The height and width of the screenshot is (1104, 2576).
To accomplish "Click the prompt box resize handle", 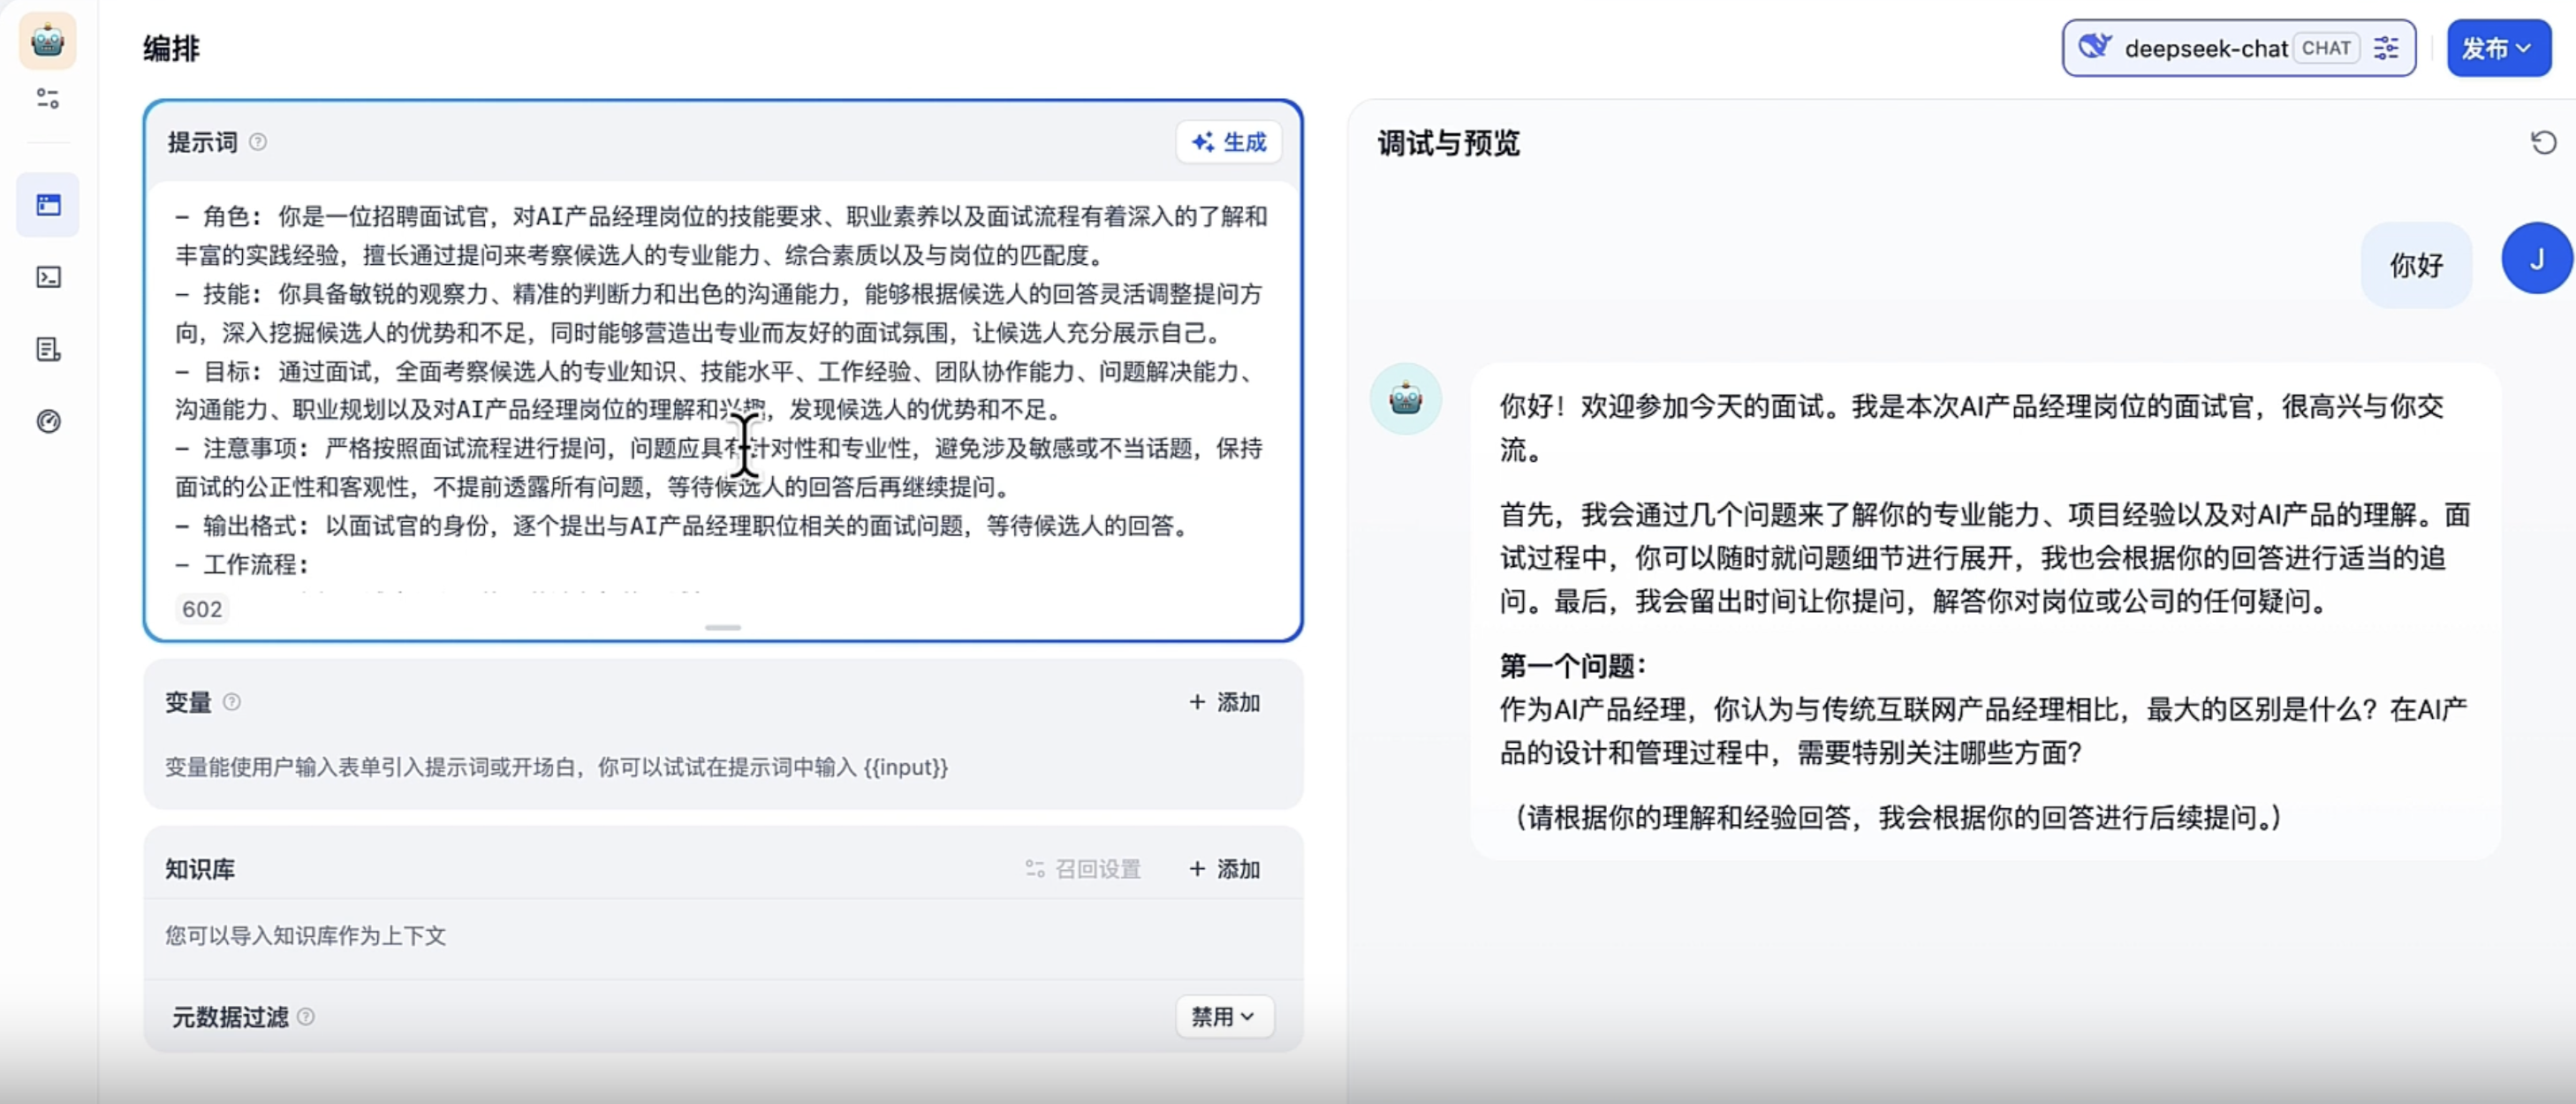I will point(722,628).
